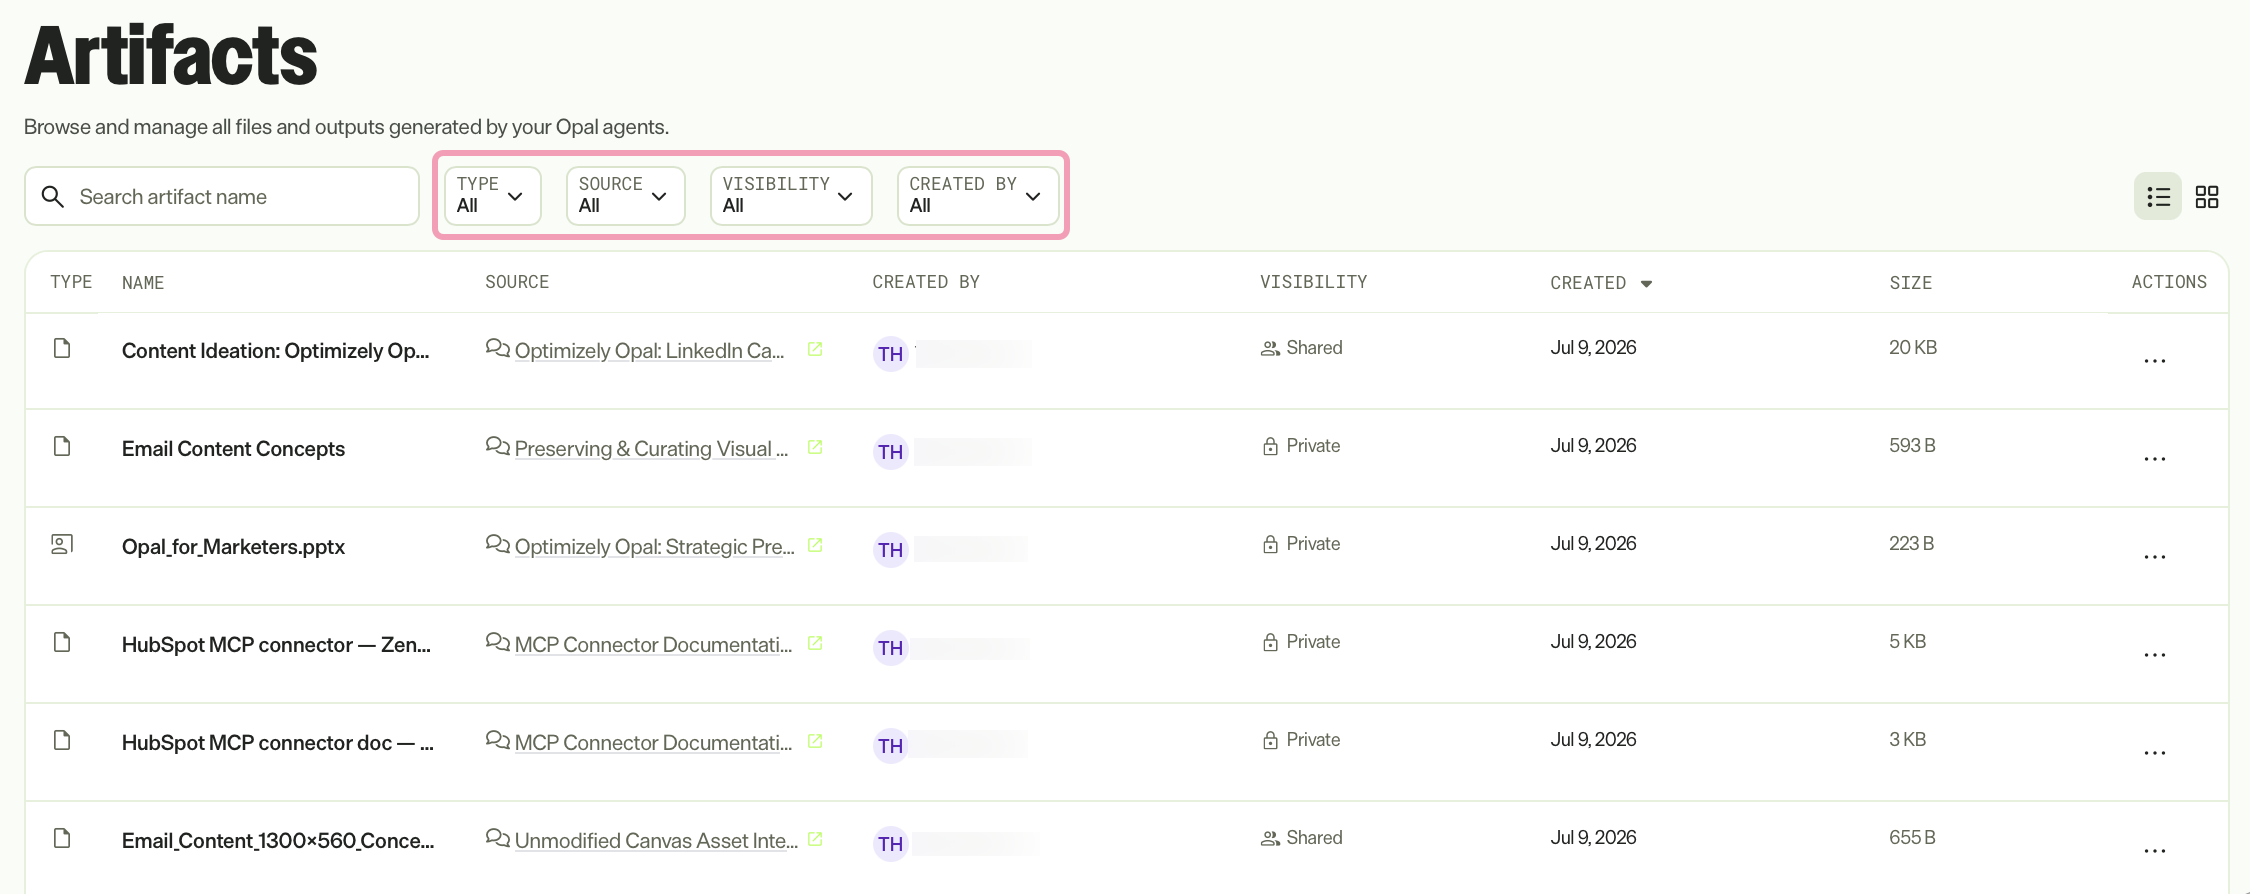Open actions menu for HubSpot MCP connector doc row
2250x894 pixels.
pos(2155,753)
